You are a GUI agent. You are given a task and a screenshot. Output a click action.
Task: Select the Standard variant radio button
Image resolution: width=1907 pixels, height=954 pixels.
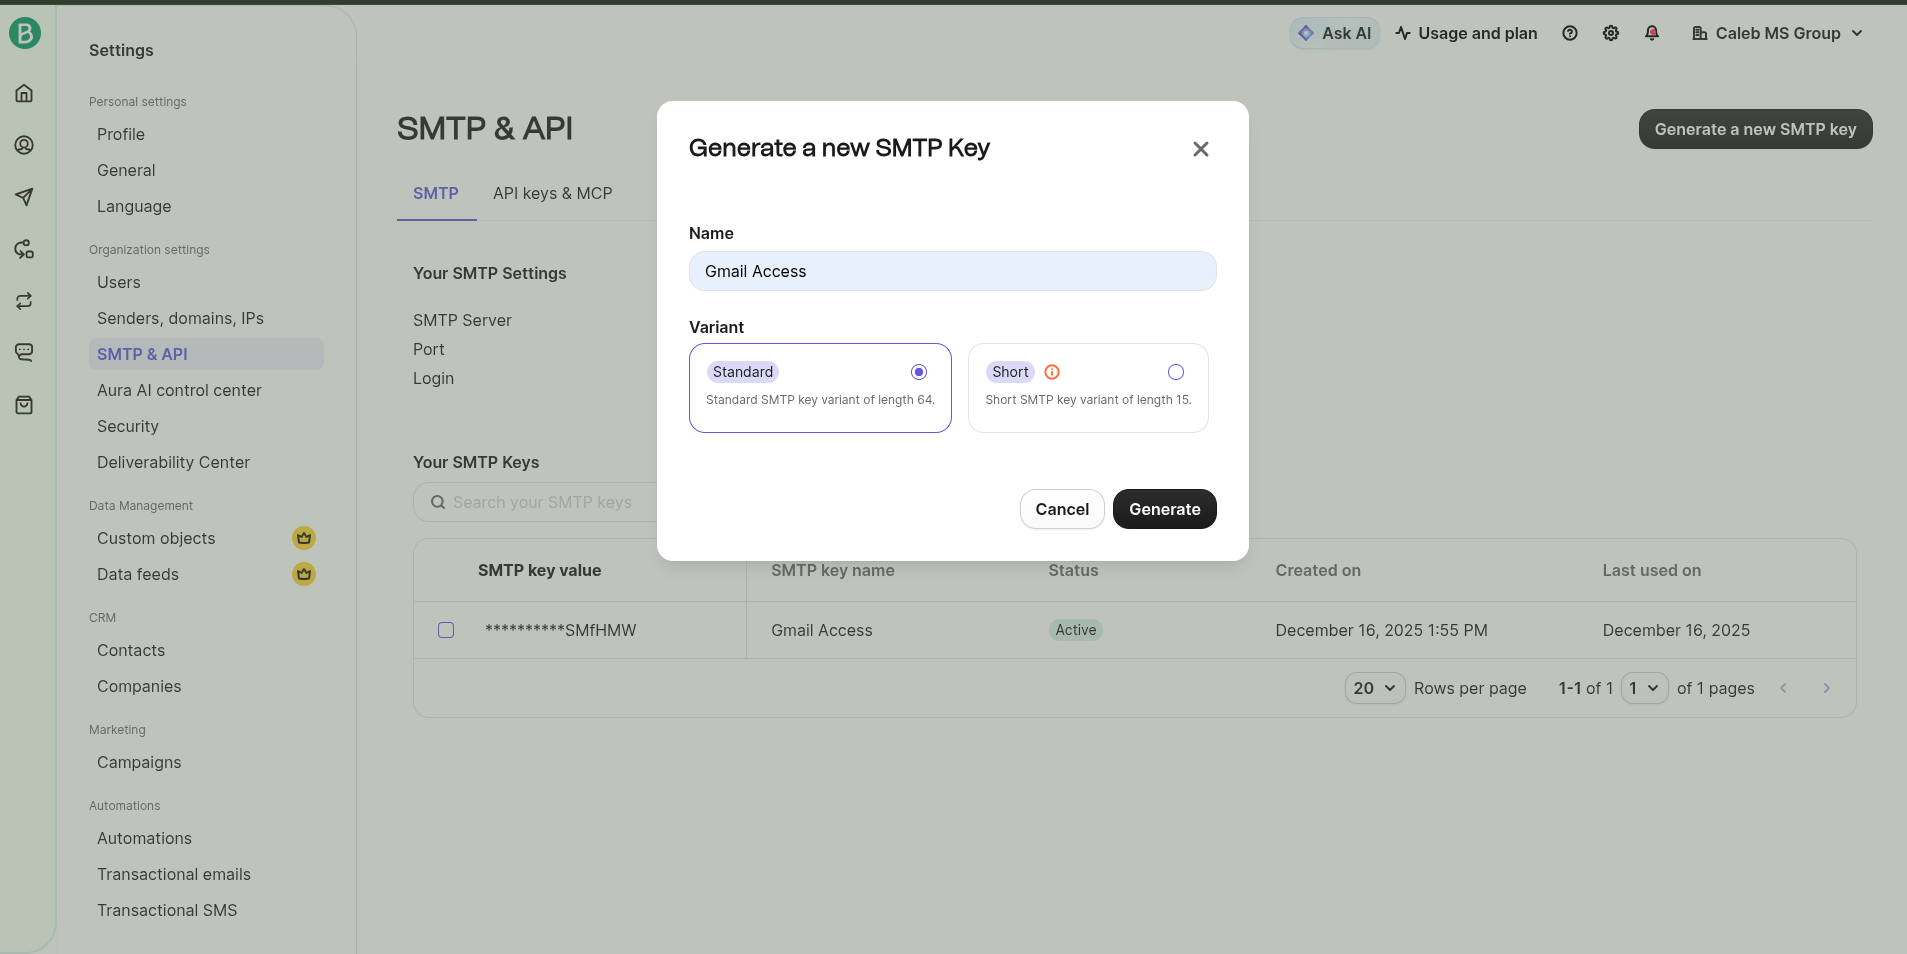[919, 372]
